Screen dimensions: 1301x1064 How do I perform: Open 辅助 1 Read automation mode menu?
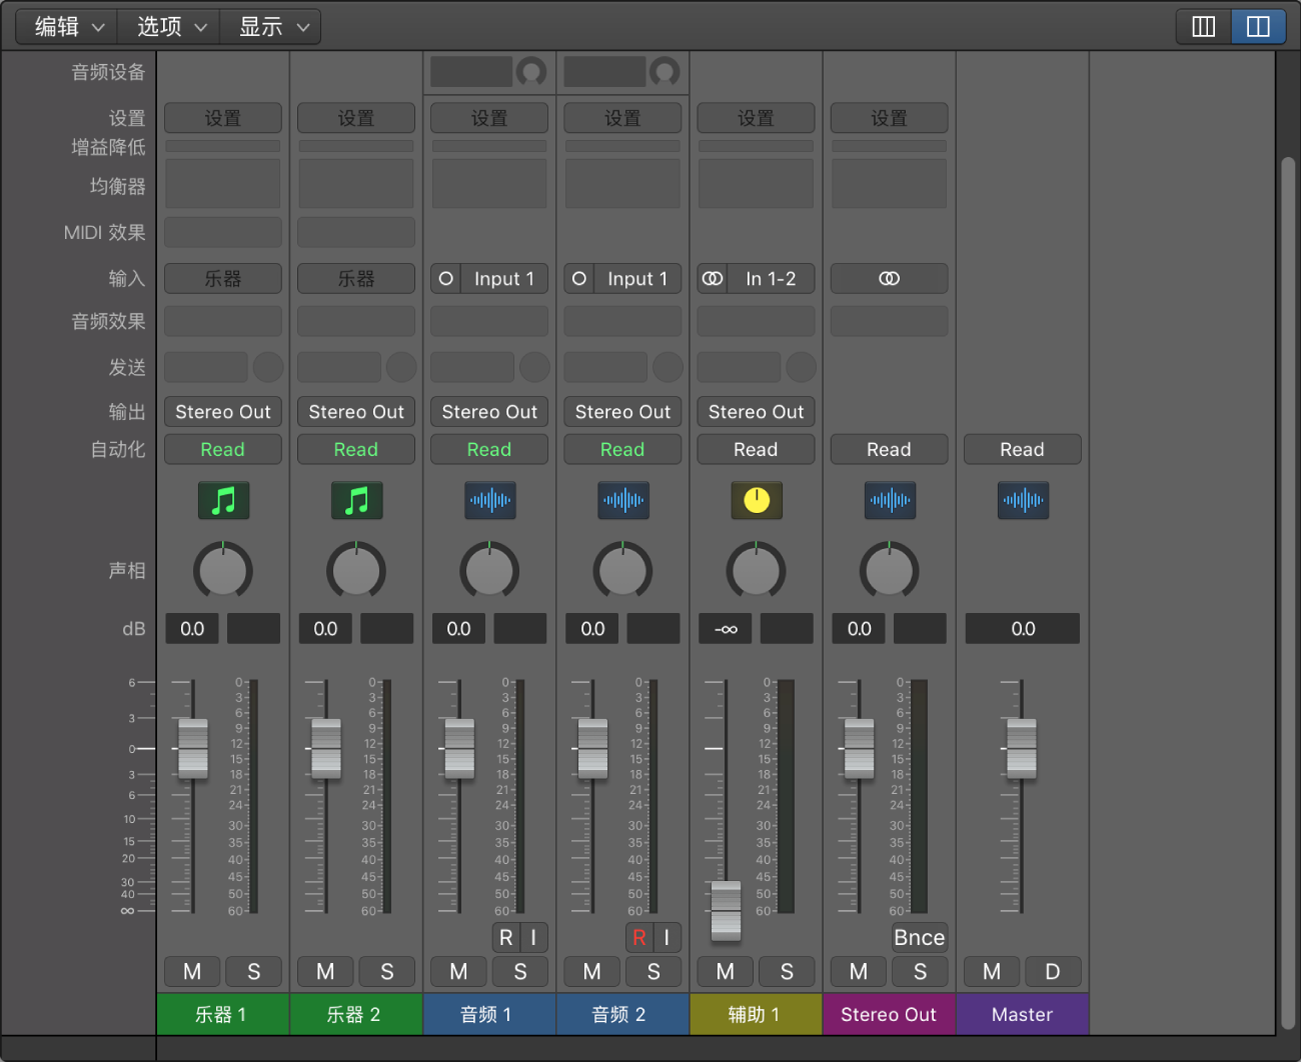756,450
